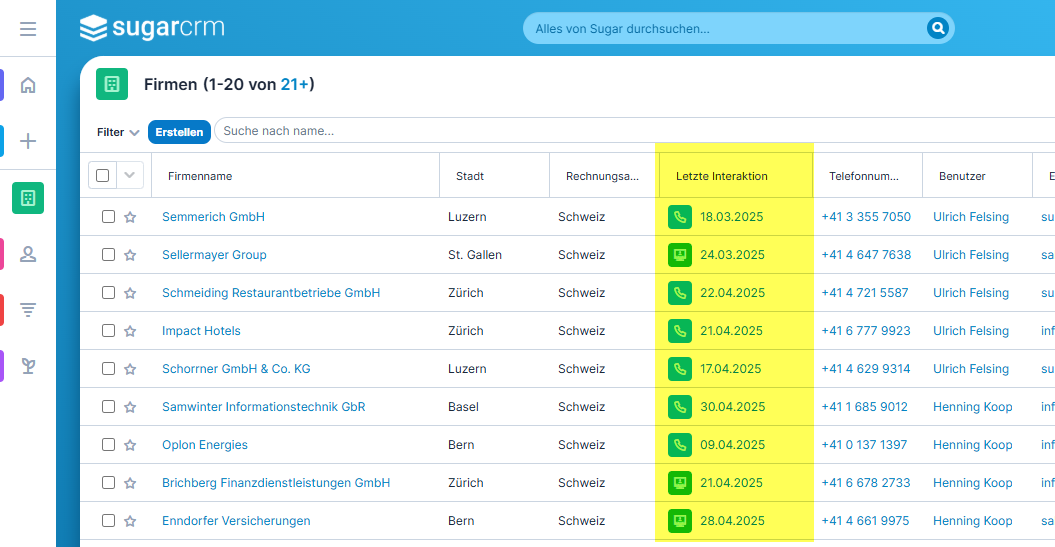The image size is (1055, 547).
Task: Star the Schmeiding Restaurantbetriebe GmbH row
Action: [x=130, y=293]
